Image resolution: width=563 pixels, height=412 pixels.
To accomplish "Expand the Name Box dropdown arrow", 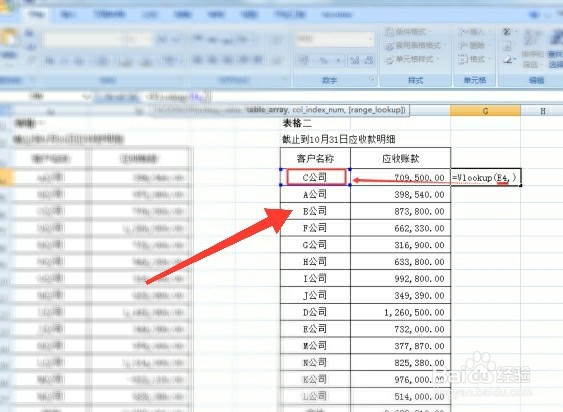I will 86,96.
